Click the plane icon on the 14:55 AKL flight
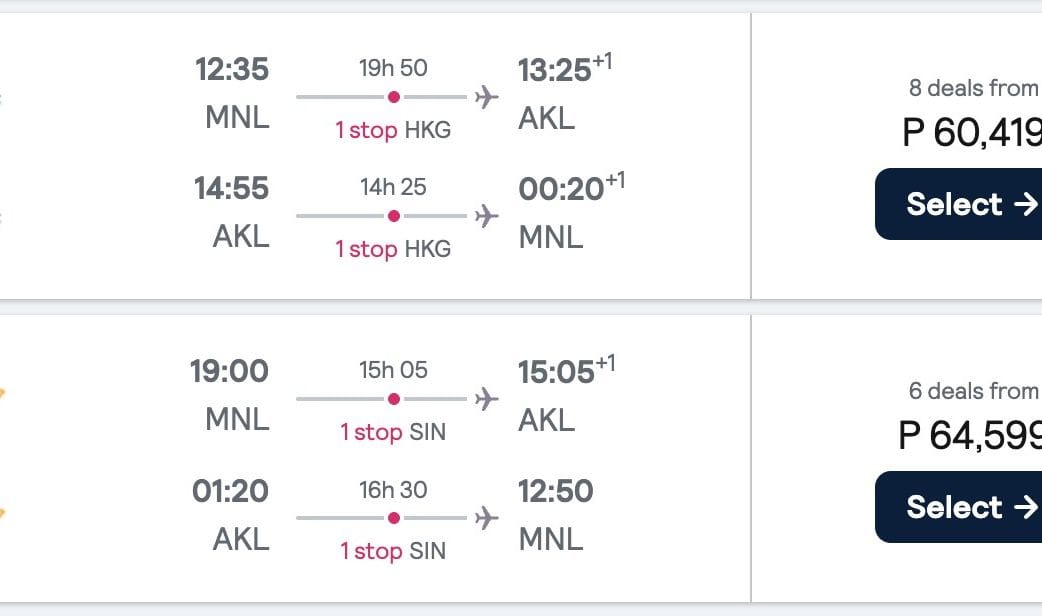This screenshot has height=616, width=1042. pyautogui.click(x=487, y=216)
